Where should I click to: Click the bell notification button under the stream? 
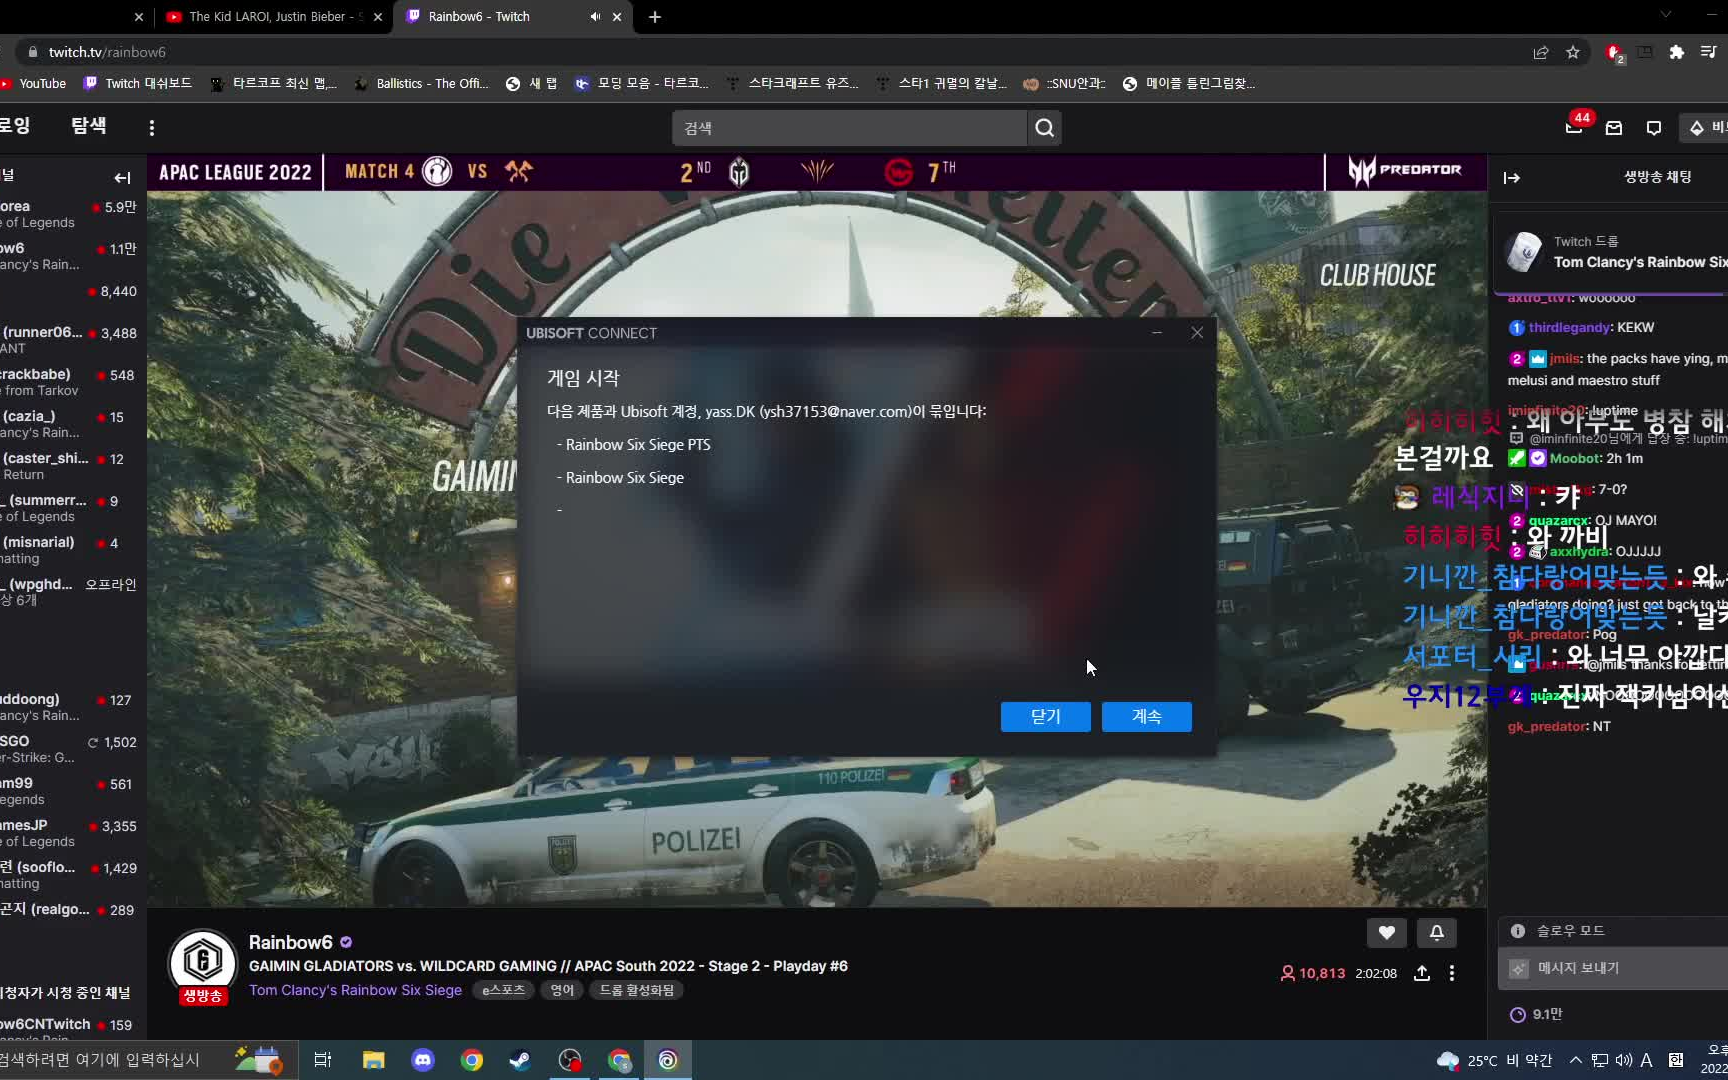[1437, 933]
